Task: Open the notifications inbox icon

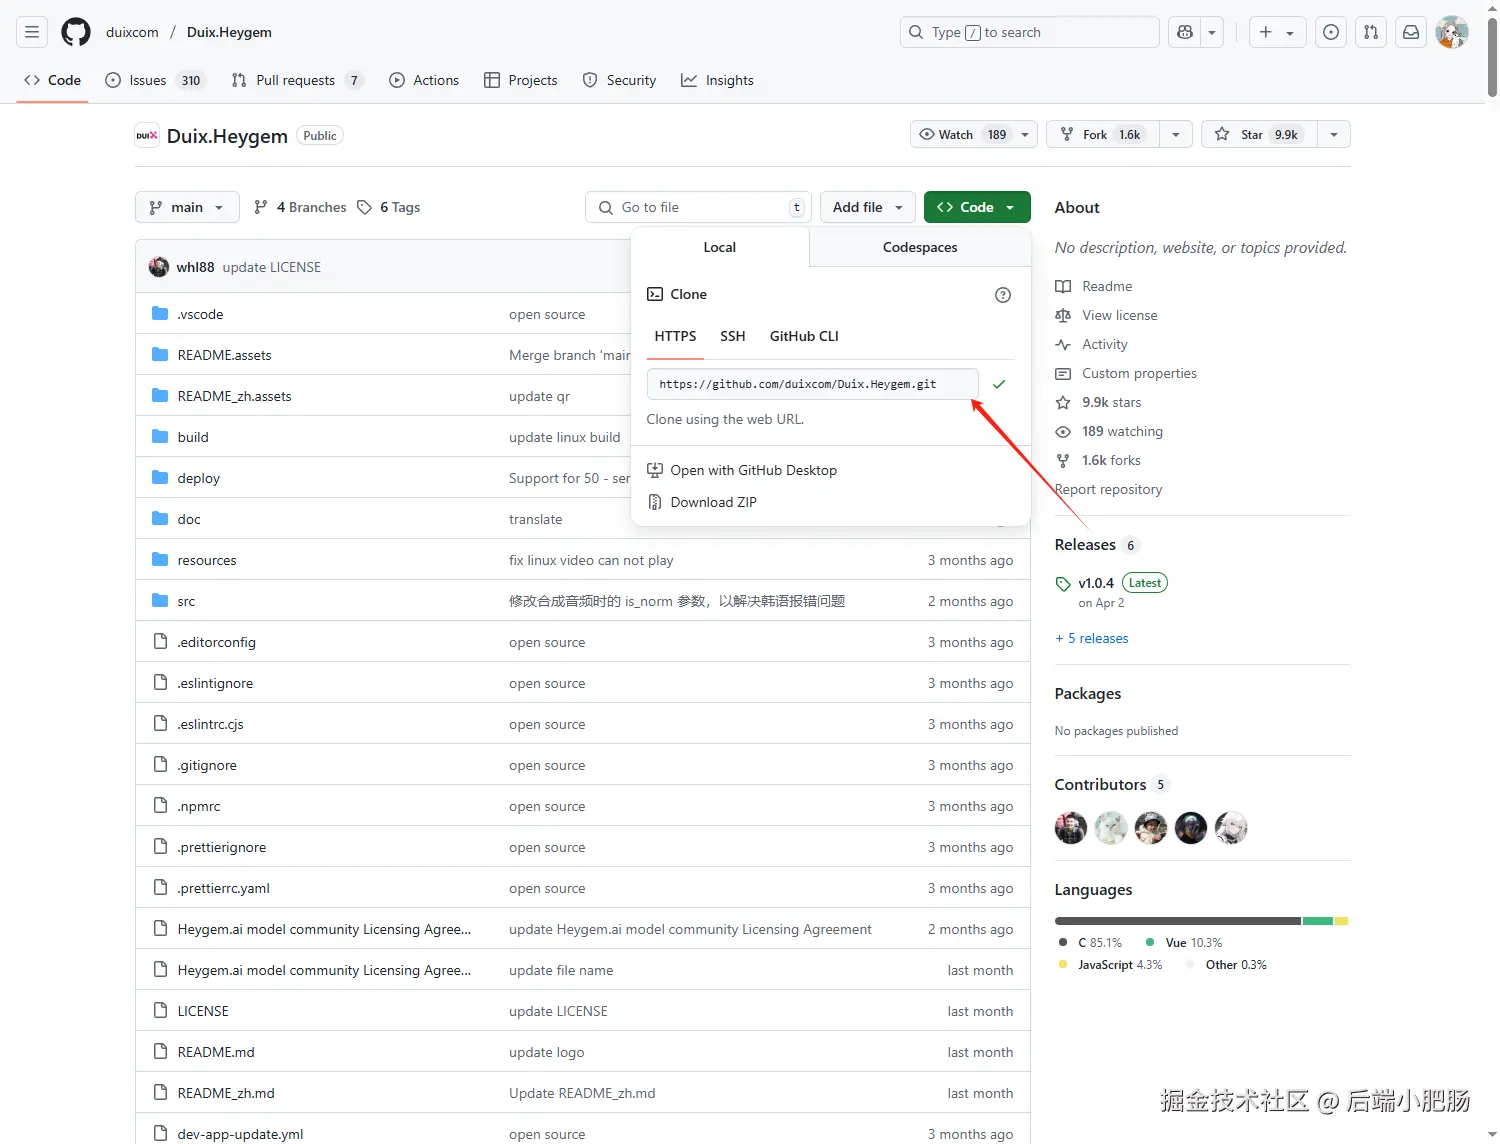Action: pyautogui.click(x=1411, y=32)
